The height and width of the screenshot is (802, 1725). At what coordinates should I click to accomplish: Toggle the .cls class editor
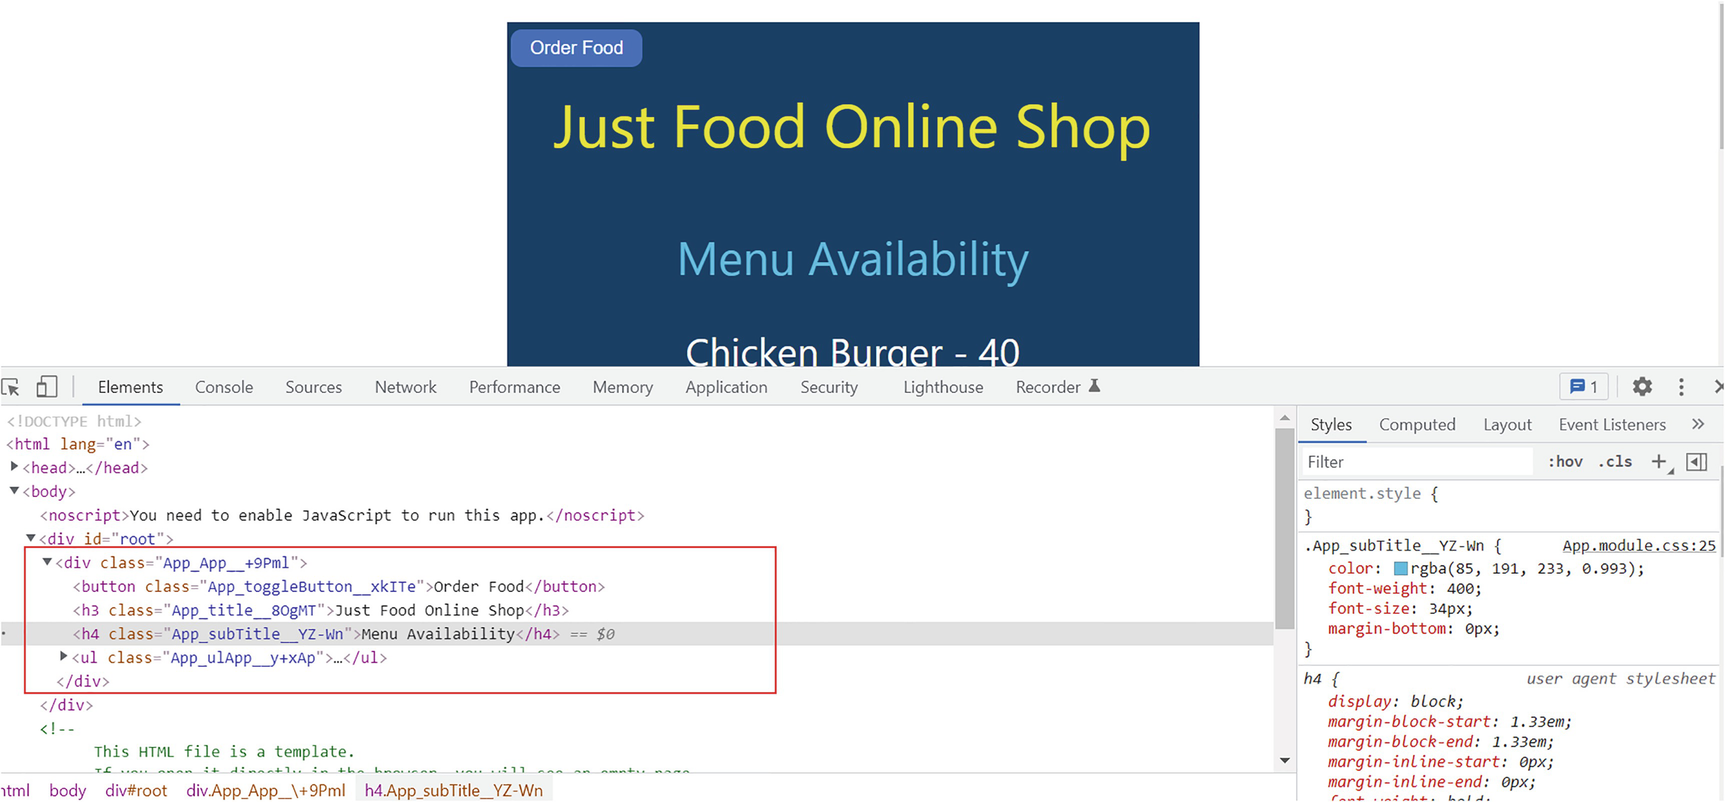pos(1615,462)
